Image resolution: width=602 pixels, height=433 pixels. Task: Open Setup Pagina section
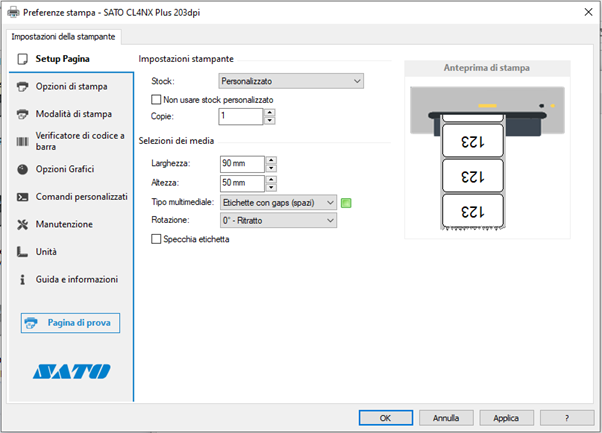tap(71, 59)
